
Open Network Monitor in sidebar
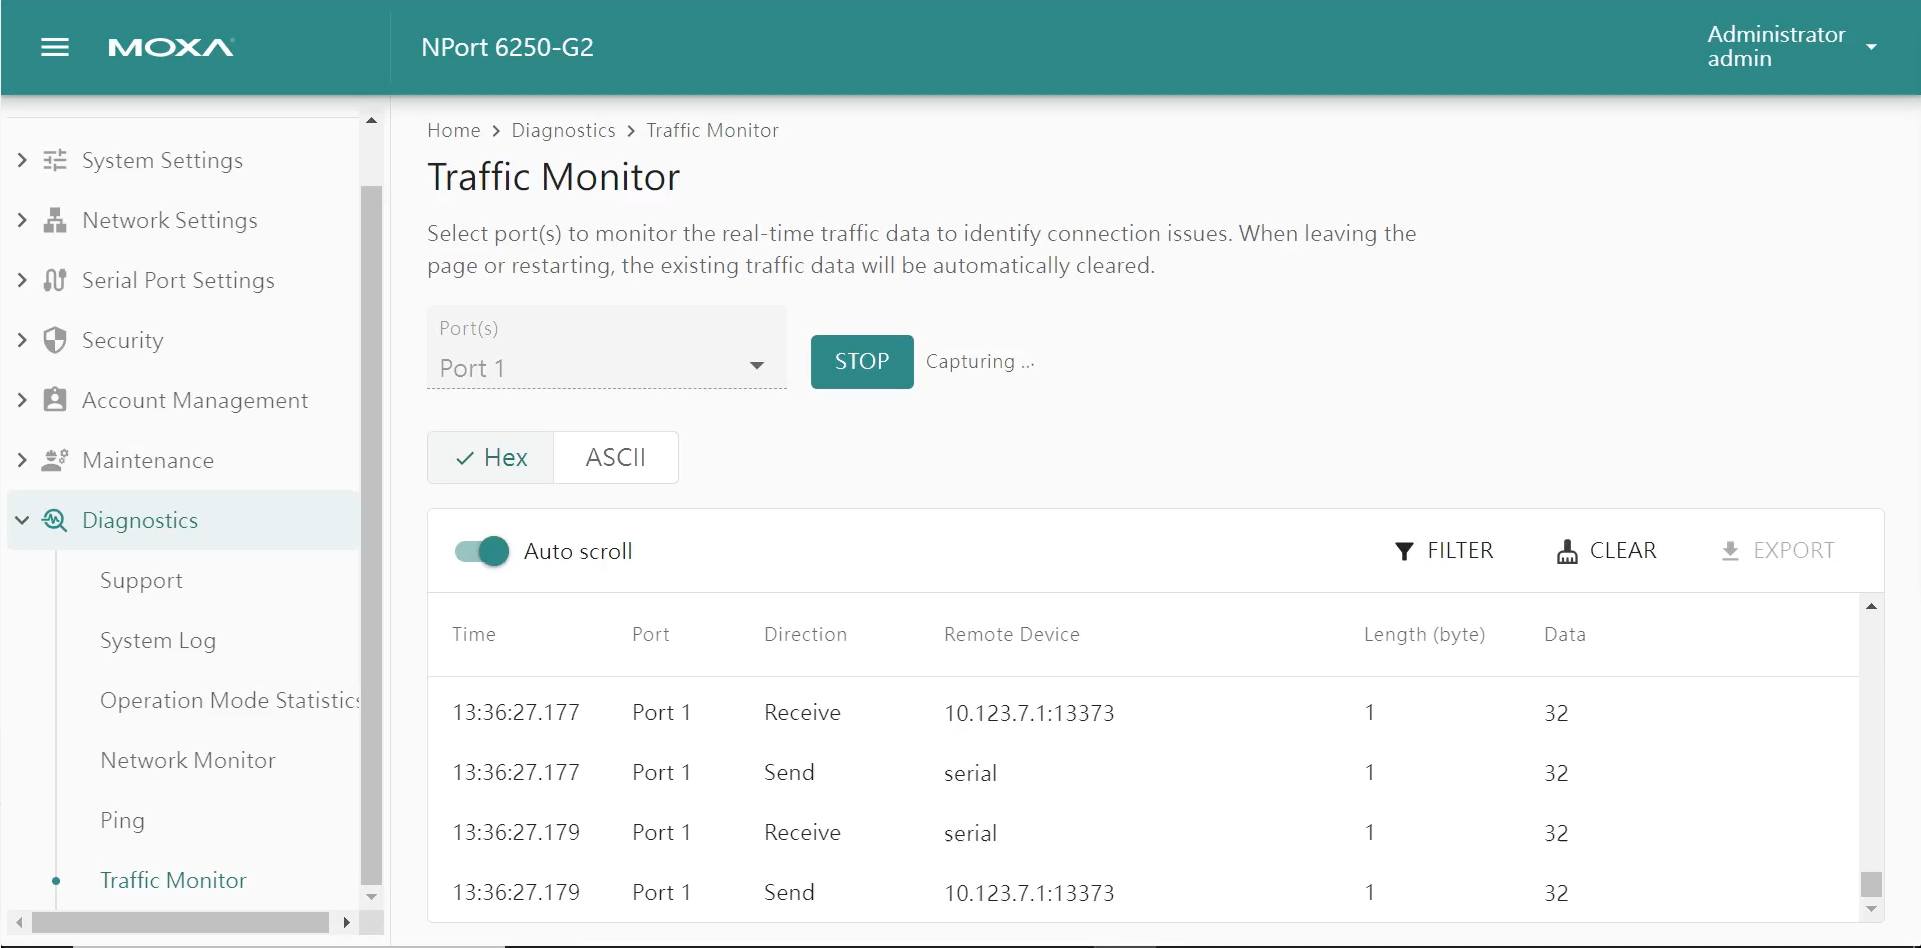coord(188,760)
